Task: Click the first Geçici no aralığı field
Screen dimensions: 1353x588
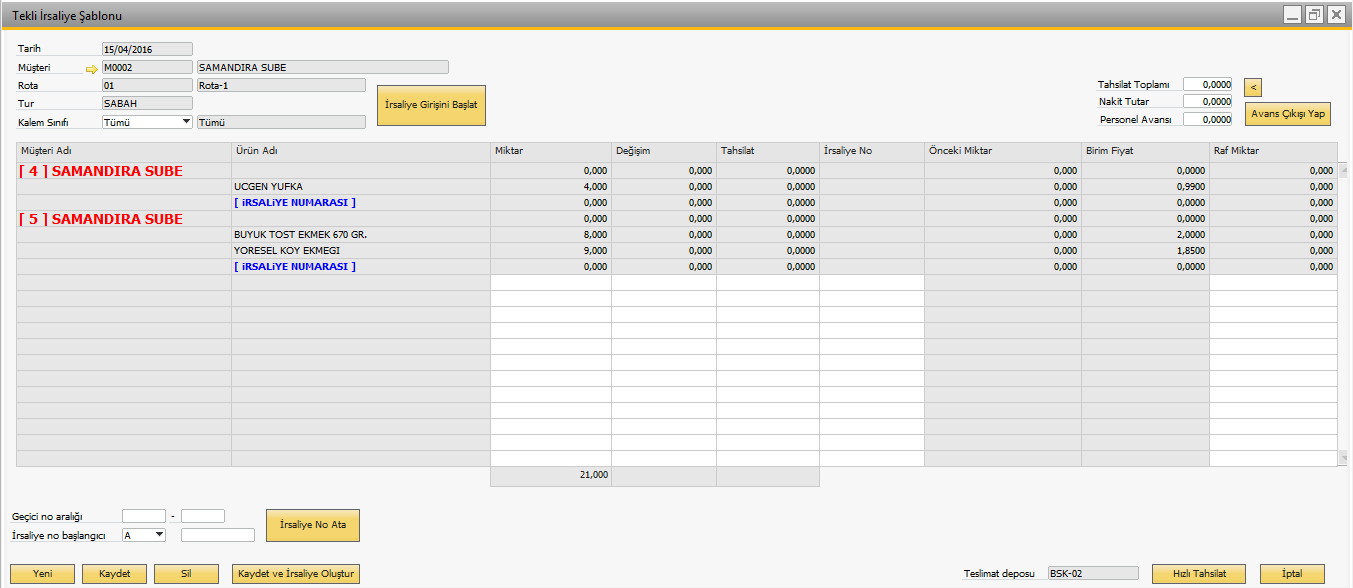Action: point(143,516)
